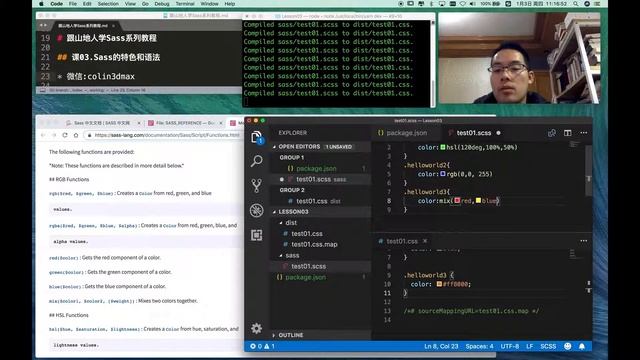Select the Sublime tab 跟山地人学Sass系列教程.md

click(82, 25)
